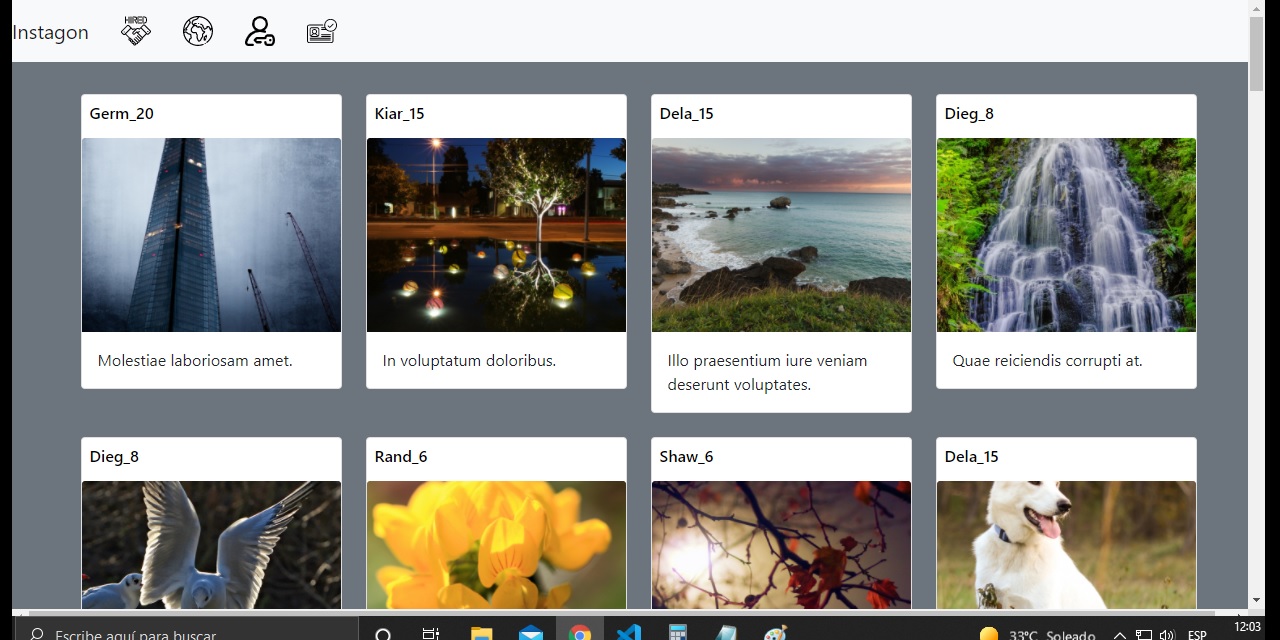This screenshot has width=1280, height=640.
Task: Open the white dog photo by Dela_15
Action: pyautogui.click(x=1066, y=545)
